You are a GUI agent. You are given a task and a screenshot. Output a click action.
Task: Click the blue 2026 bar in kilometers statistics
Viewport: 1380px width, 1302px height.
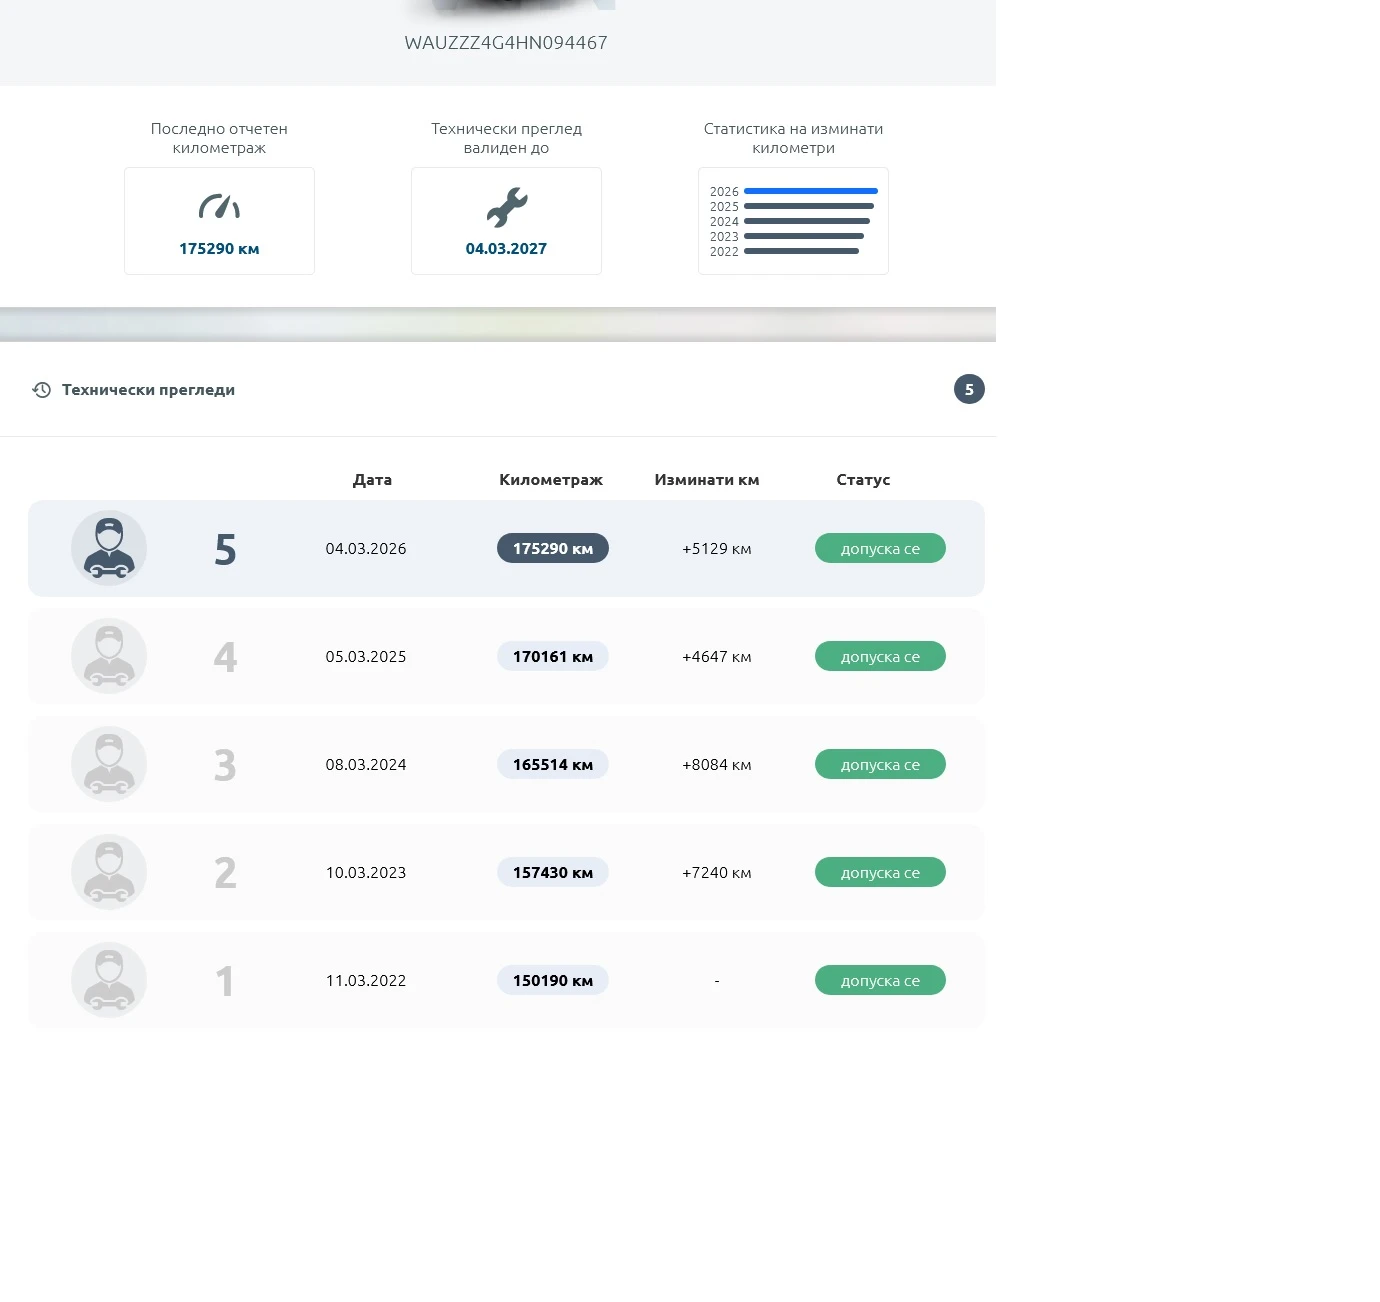(x=811, y=191)
